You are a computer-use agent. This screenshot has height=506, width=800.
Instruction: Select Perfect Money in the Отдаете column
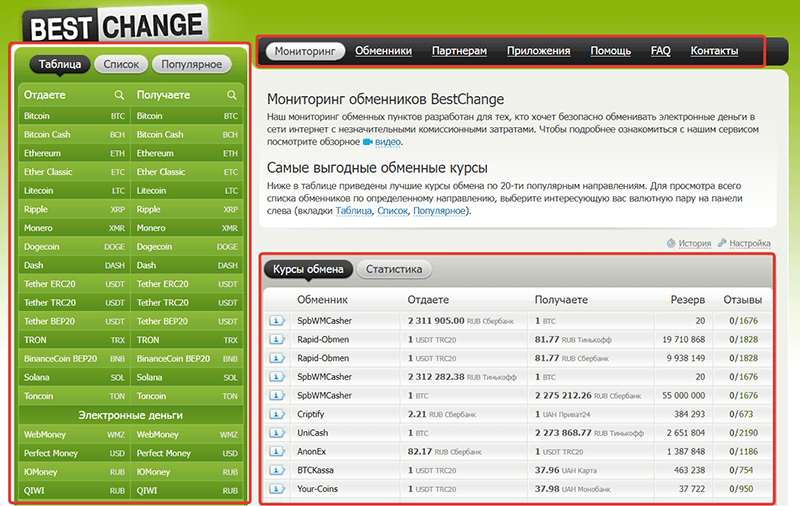click(x=74, y=453)
